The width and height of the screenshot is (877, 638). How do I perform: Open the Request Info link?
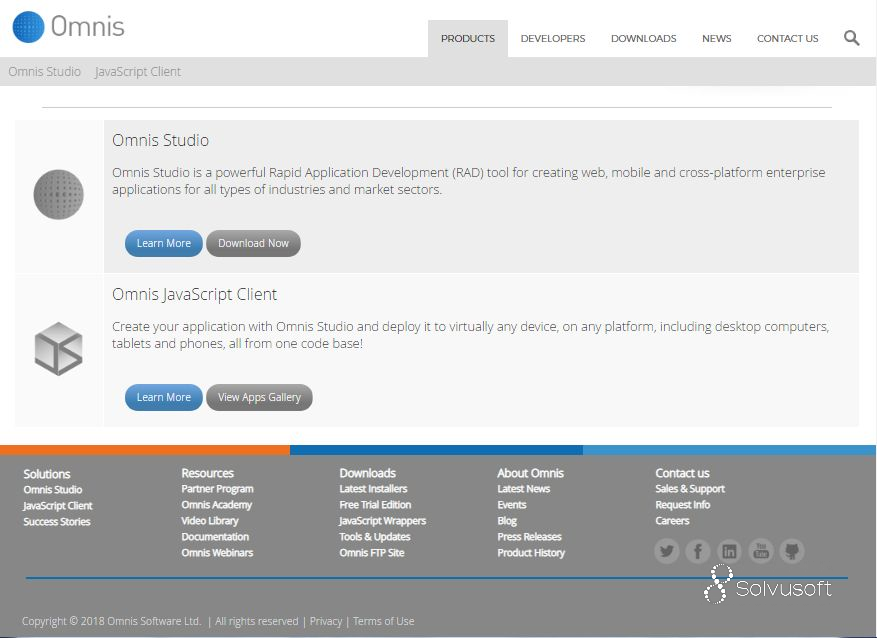point(682,504)
